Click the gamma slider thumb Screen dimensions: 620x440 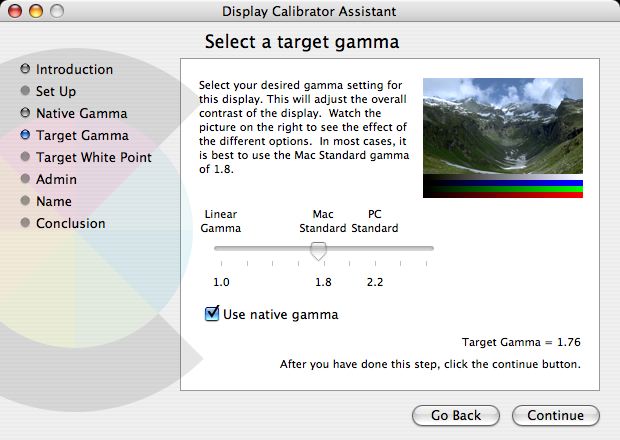[318, 251]
